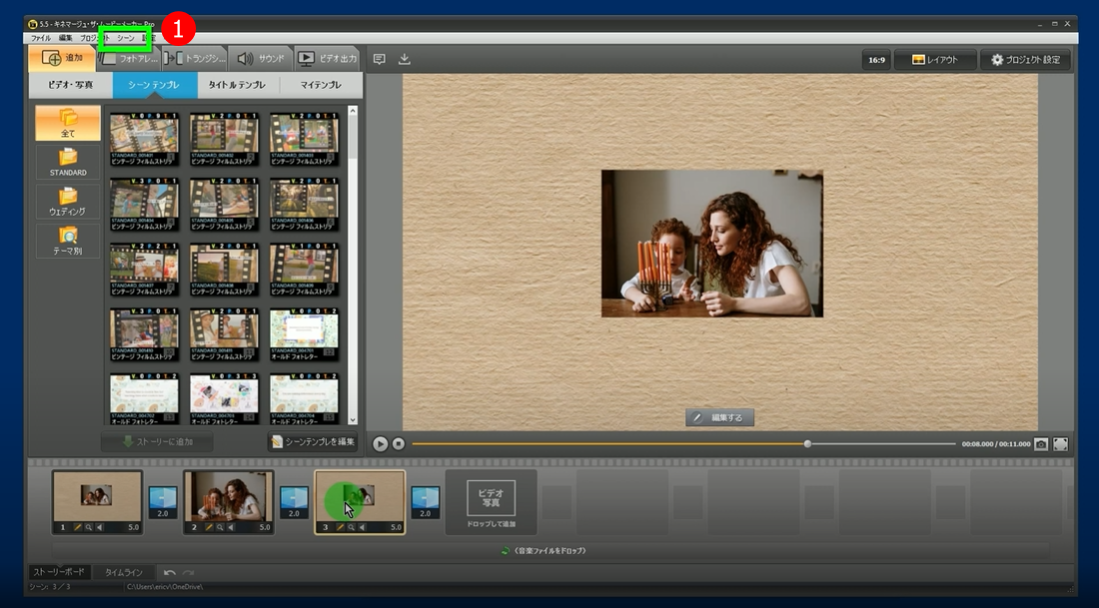
Task: Select the 全て folder category
Action: [x=68, y=123]
